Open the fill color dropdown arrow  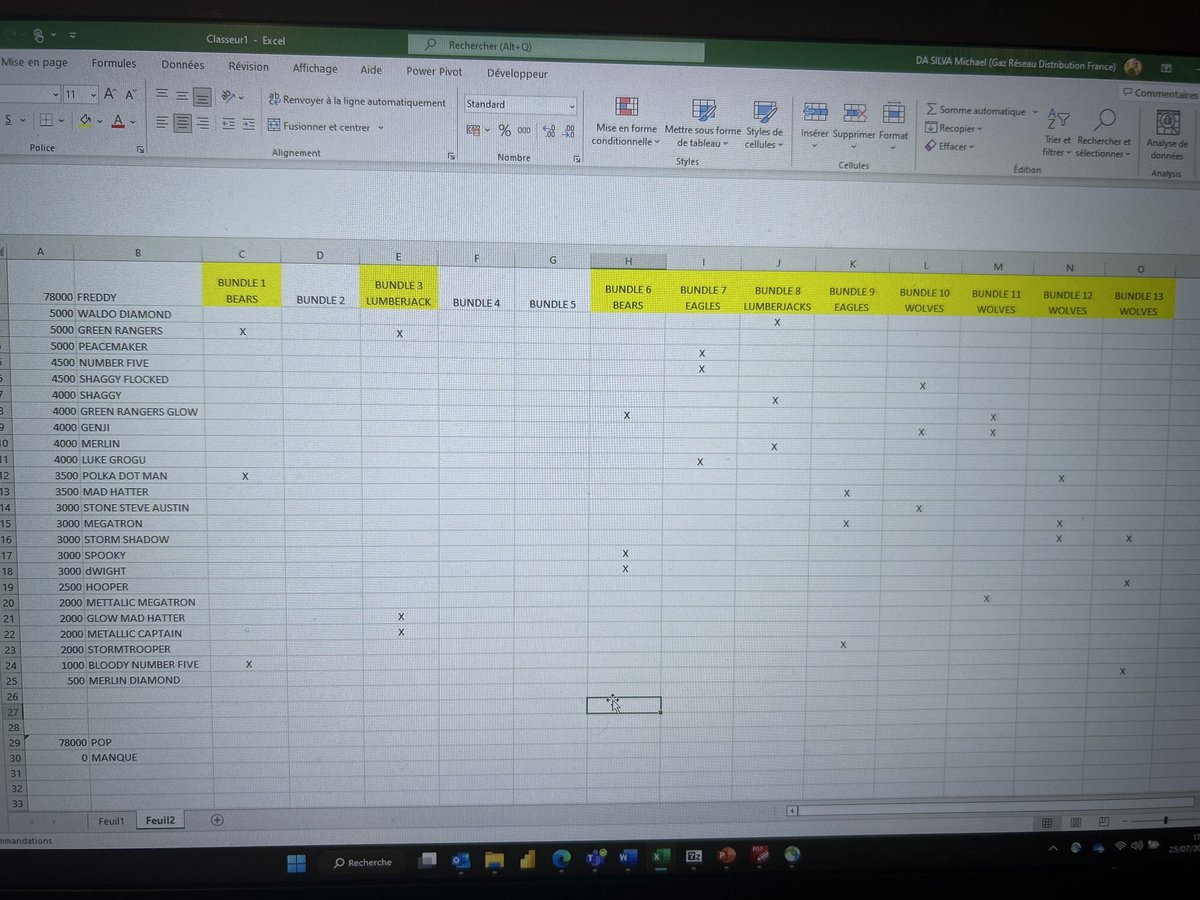100,123
